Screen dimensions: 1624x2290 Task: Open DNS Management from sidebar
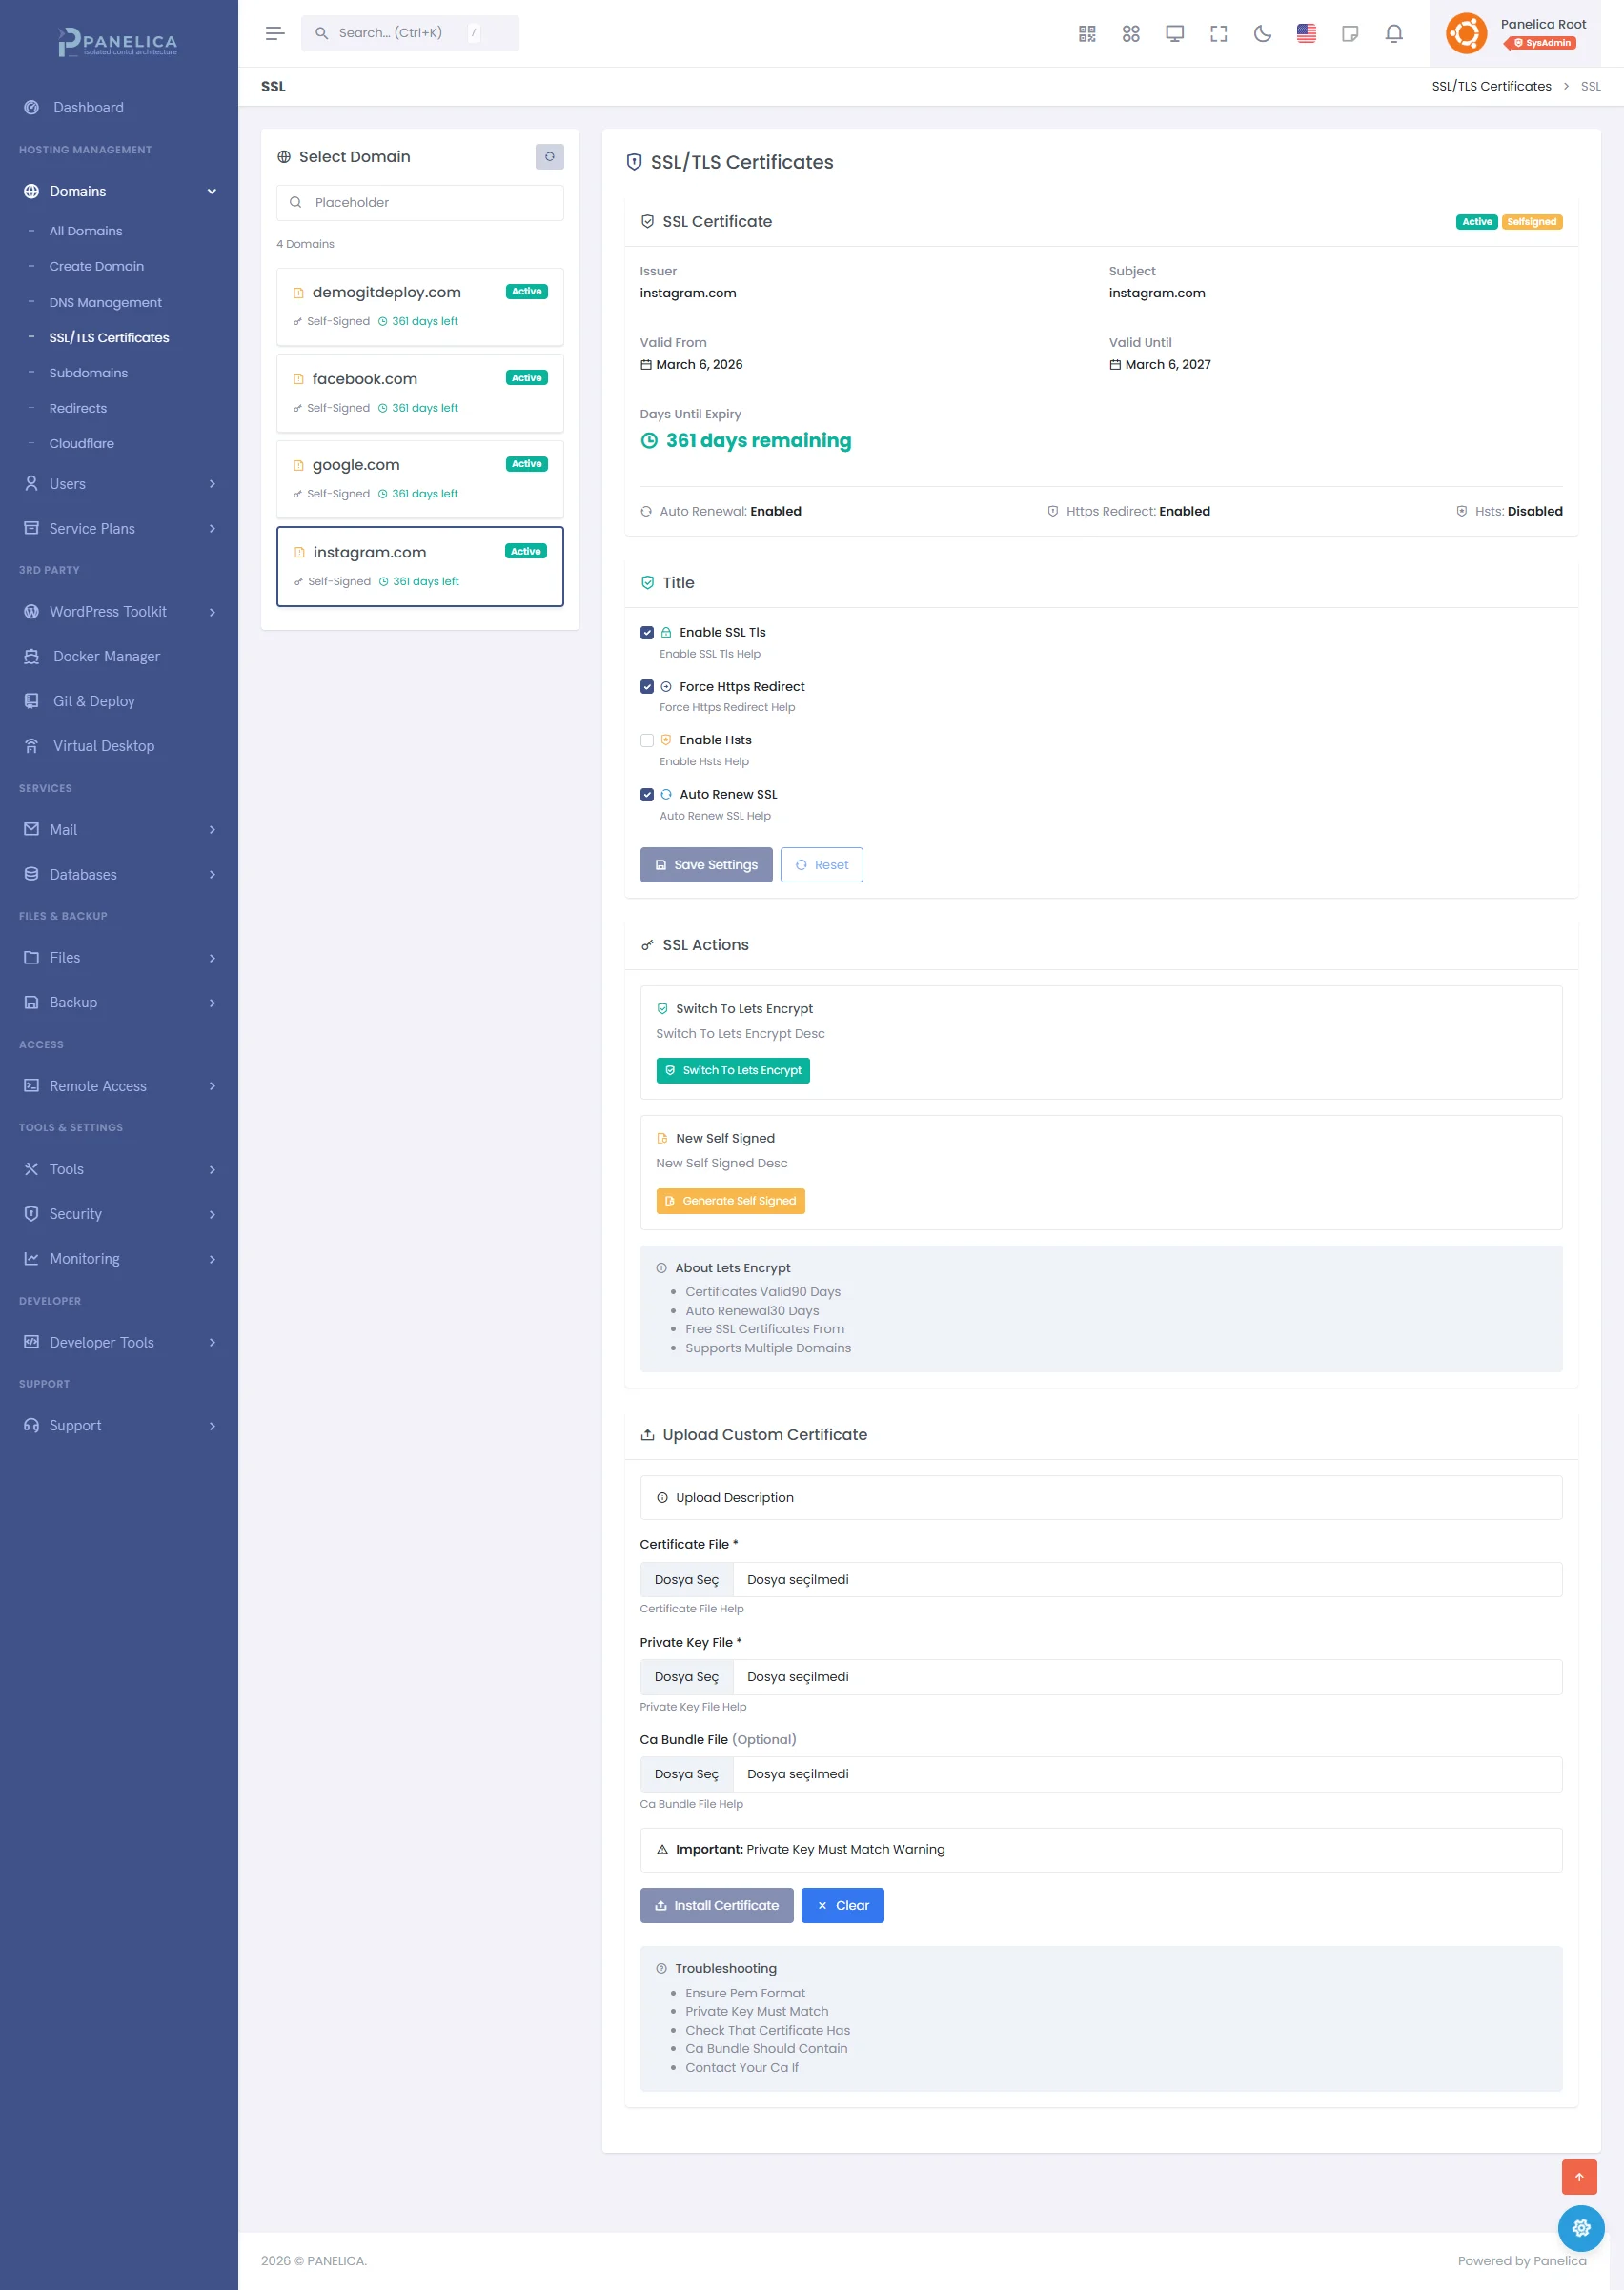(105, 303)
